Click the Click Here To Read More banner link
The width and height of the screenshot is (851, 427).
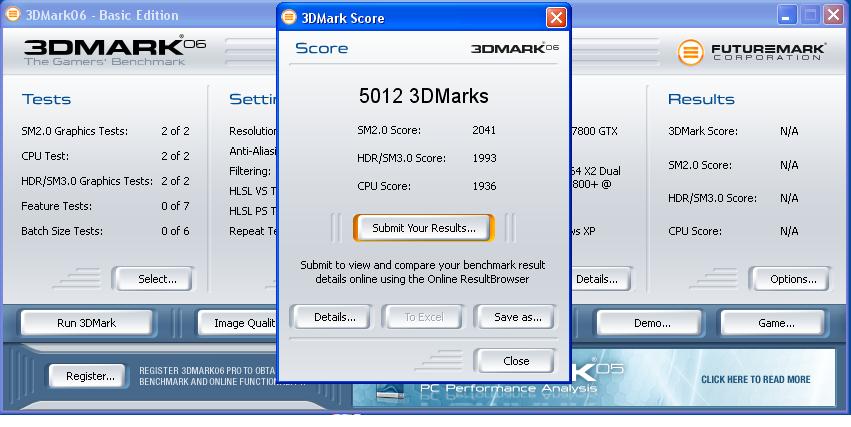tap(755, 379)
